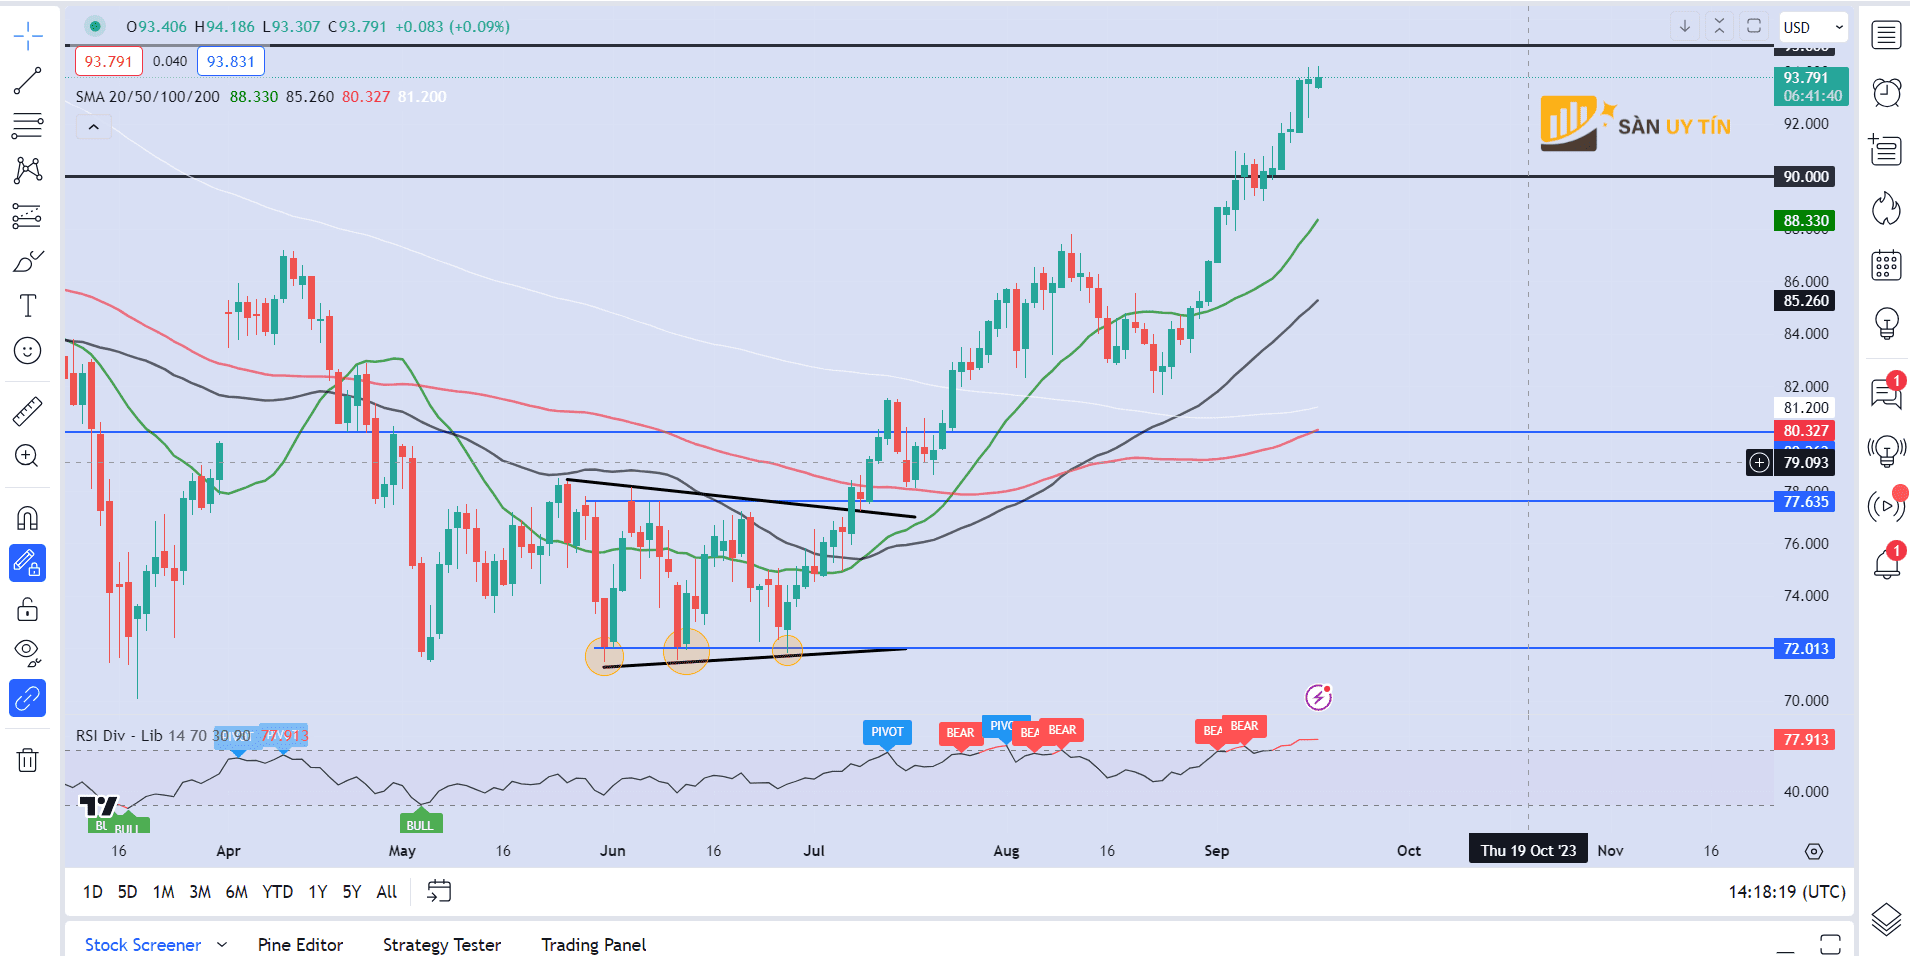Screen dimensions: 1910x956
Task: Open the data window icon
Action: 1886,150
